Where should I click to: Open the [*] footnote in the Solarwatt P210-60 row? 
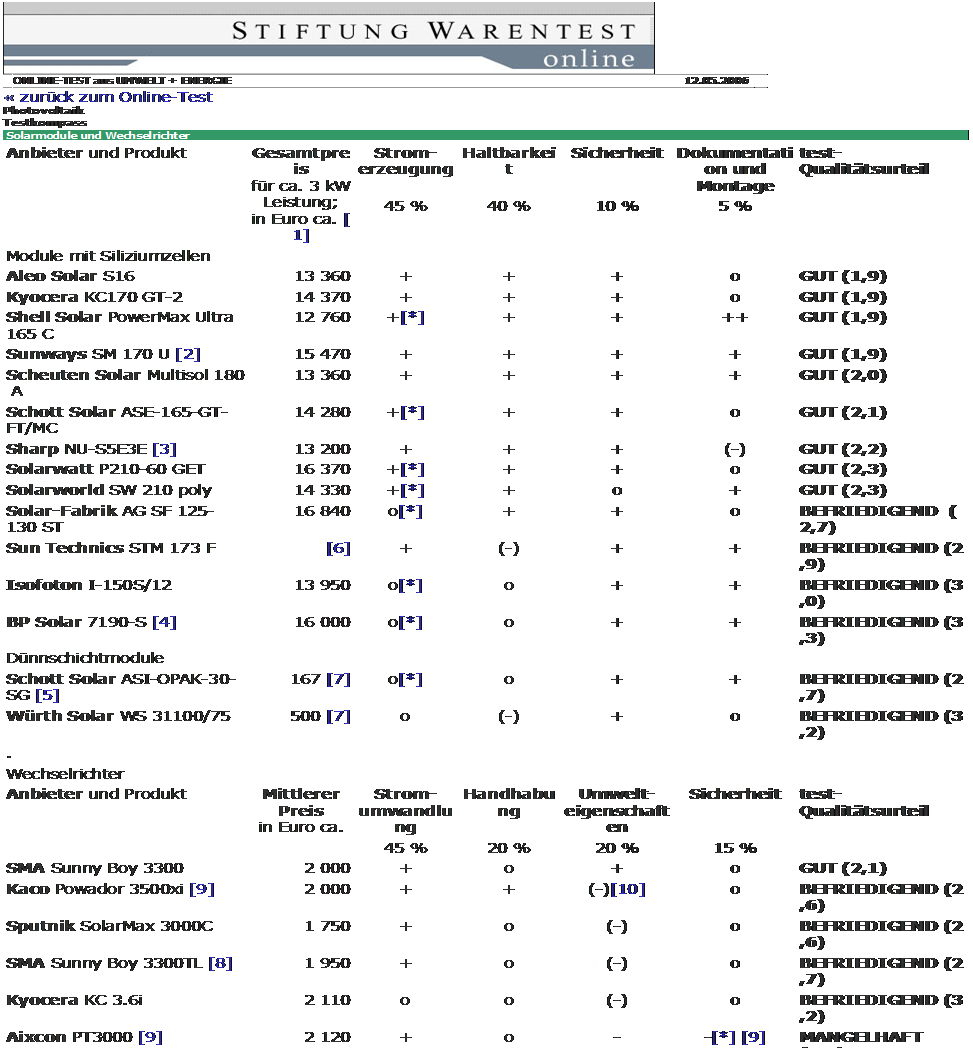point(412,469)
